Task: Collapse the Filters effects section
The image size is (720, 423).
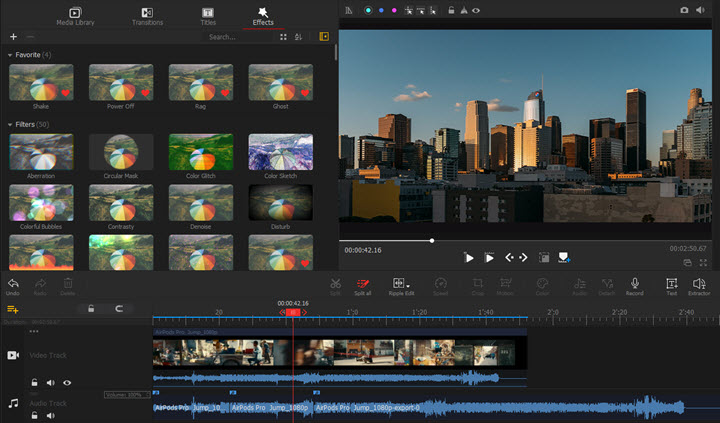Action: [10, 124]
